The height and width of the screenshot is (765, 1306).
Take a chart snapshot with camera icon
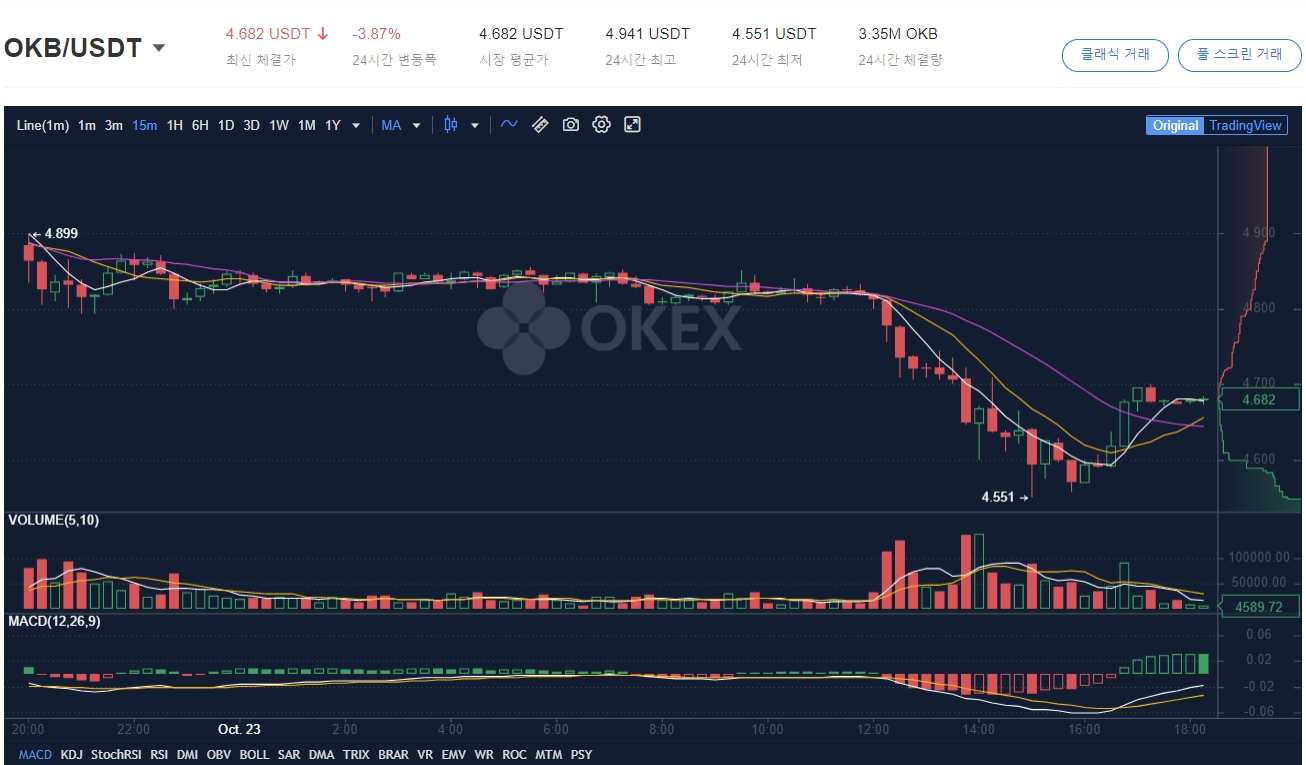coord(571,125)
